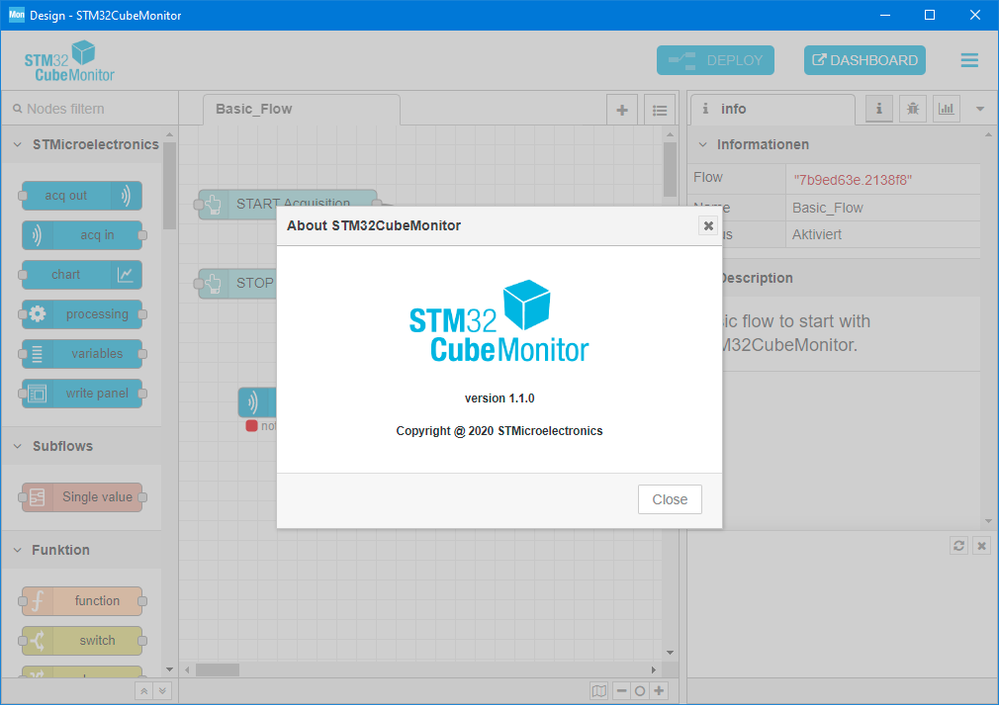Image resolution: width=999 pixels, height=705 pixels.
Task: Open the flow list button
Action: [659, 110]
